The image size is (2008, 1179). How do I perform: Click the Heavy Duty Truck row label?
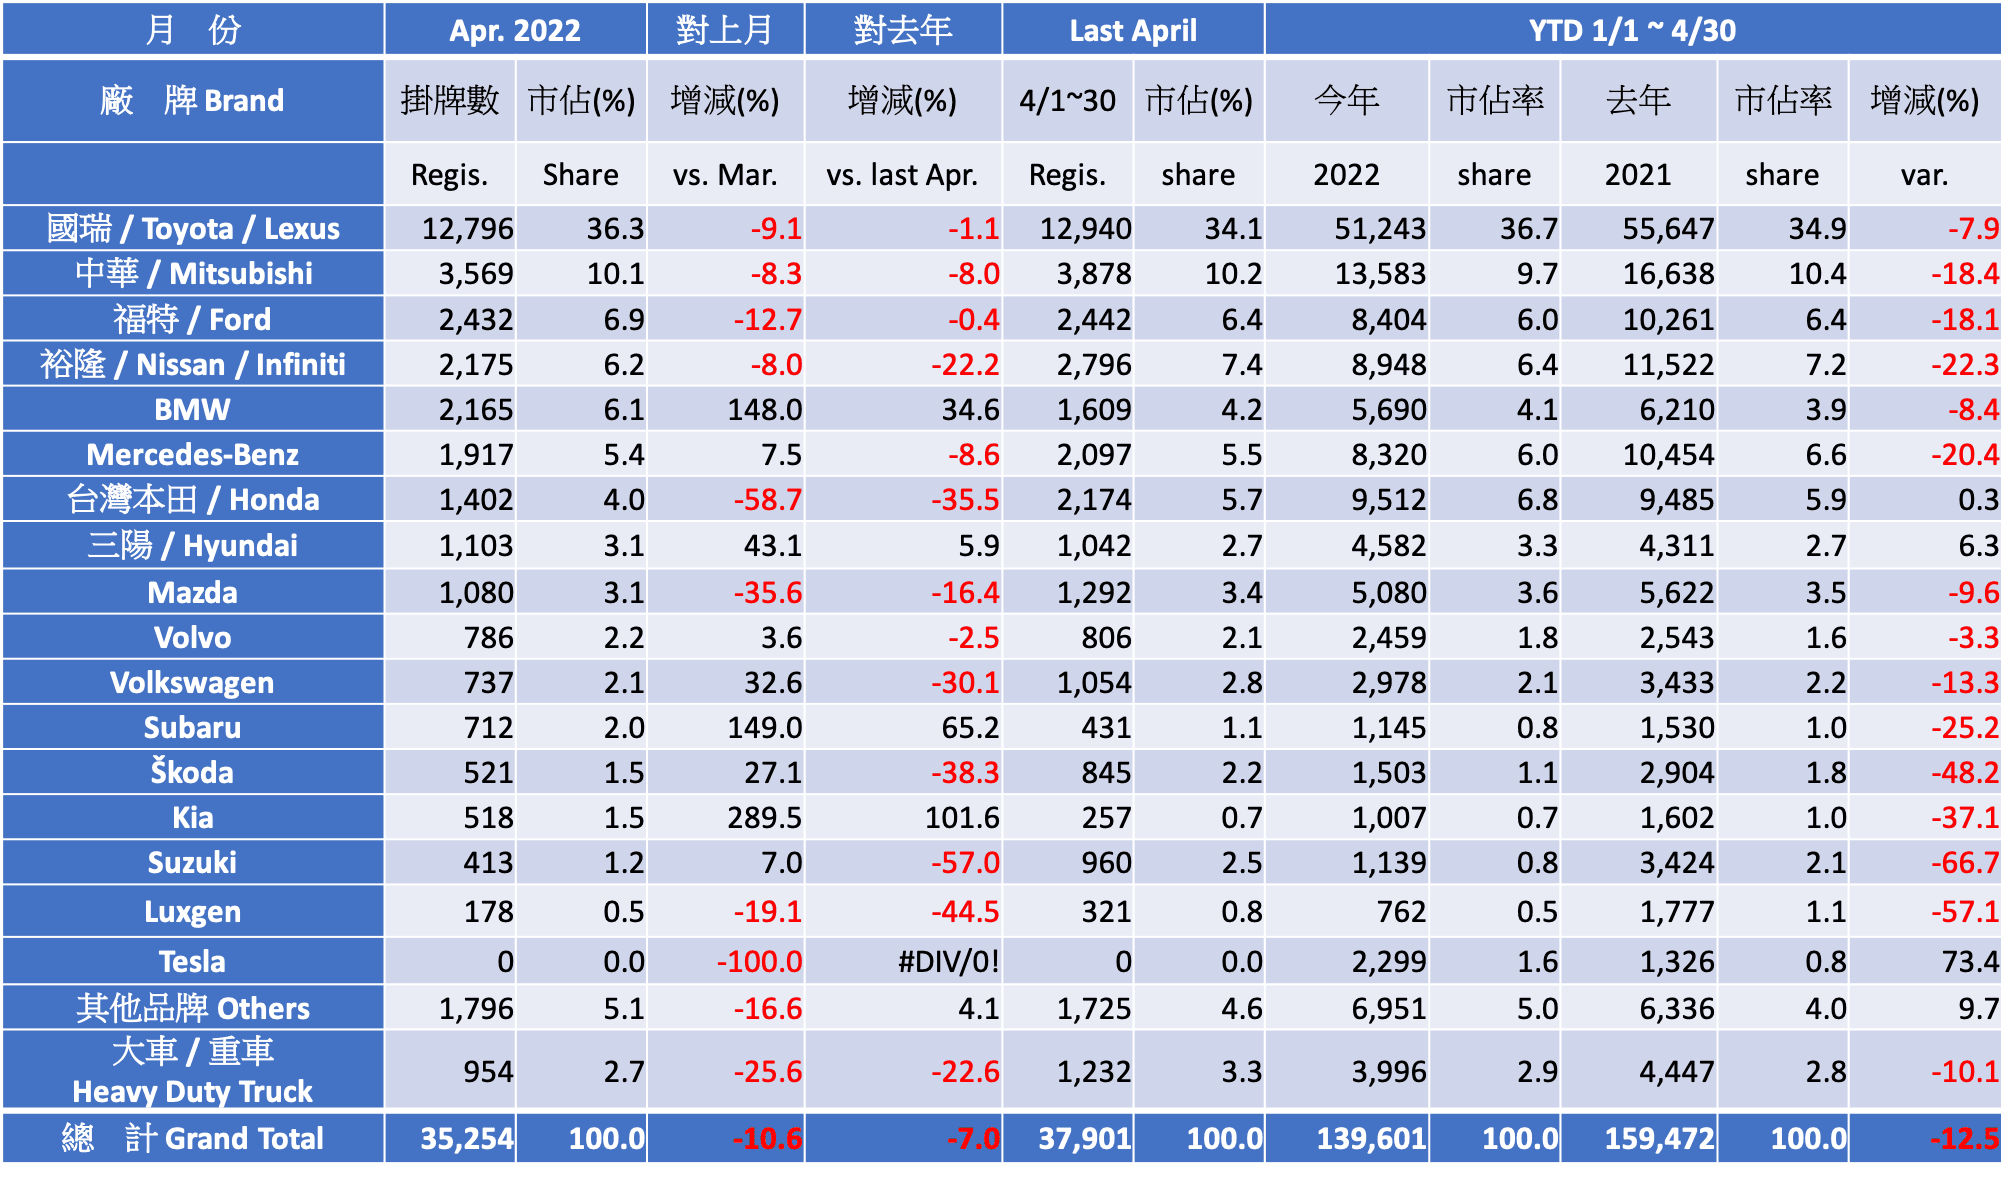(x=193, y=1070)
